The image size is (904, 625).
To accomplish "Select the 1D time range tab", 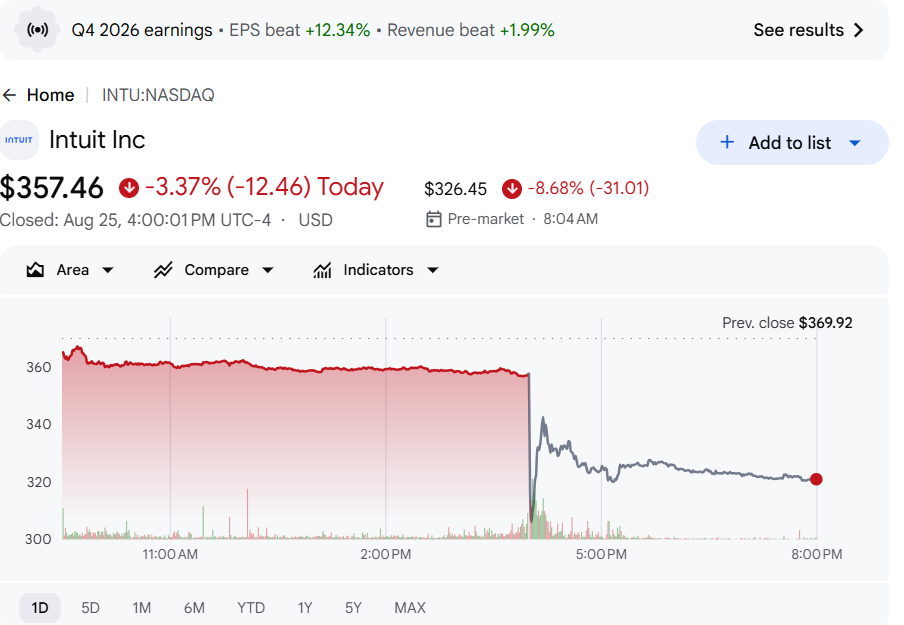I will (x=40, y=608).
